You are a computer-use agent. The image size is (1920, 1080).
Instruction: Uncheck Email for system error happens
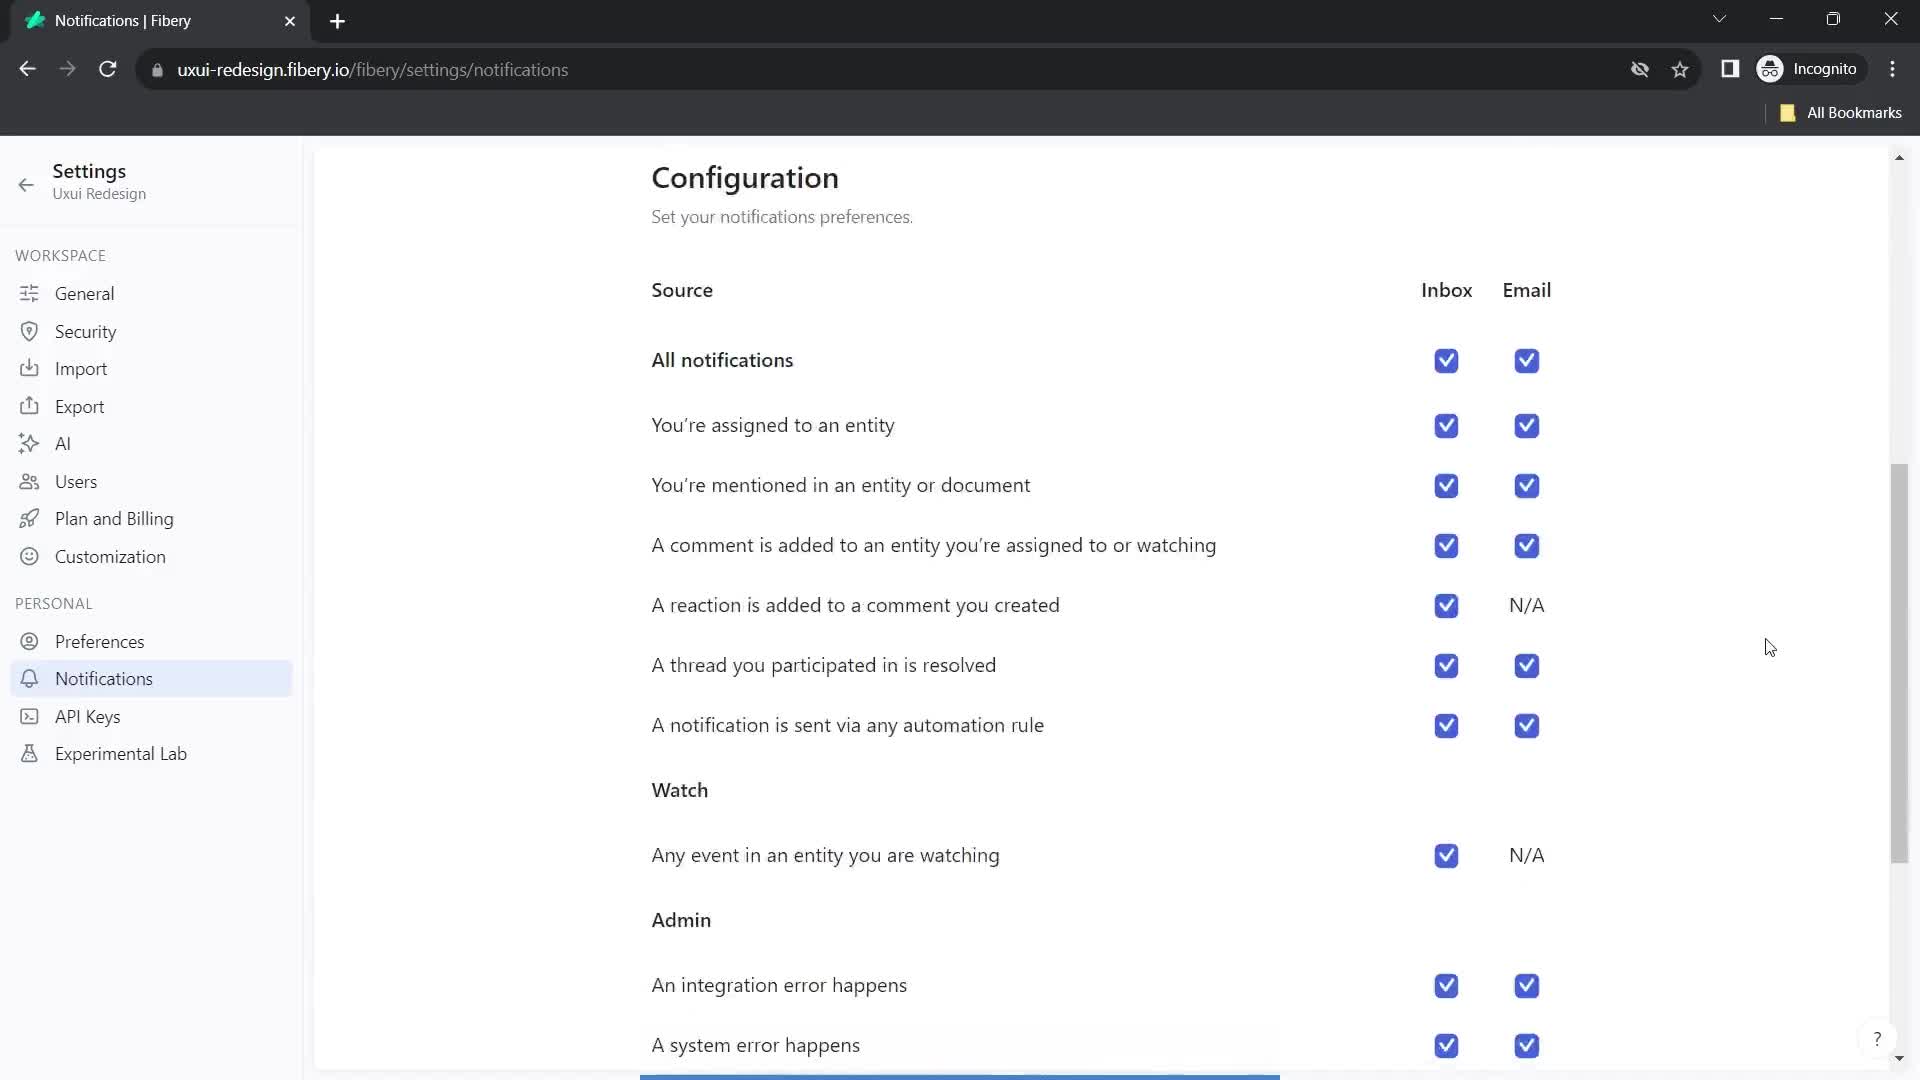(1526, 1045)
